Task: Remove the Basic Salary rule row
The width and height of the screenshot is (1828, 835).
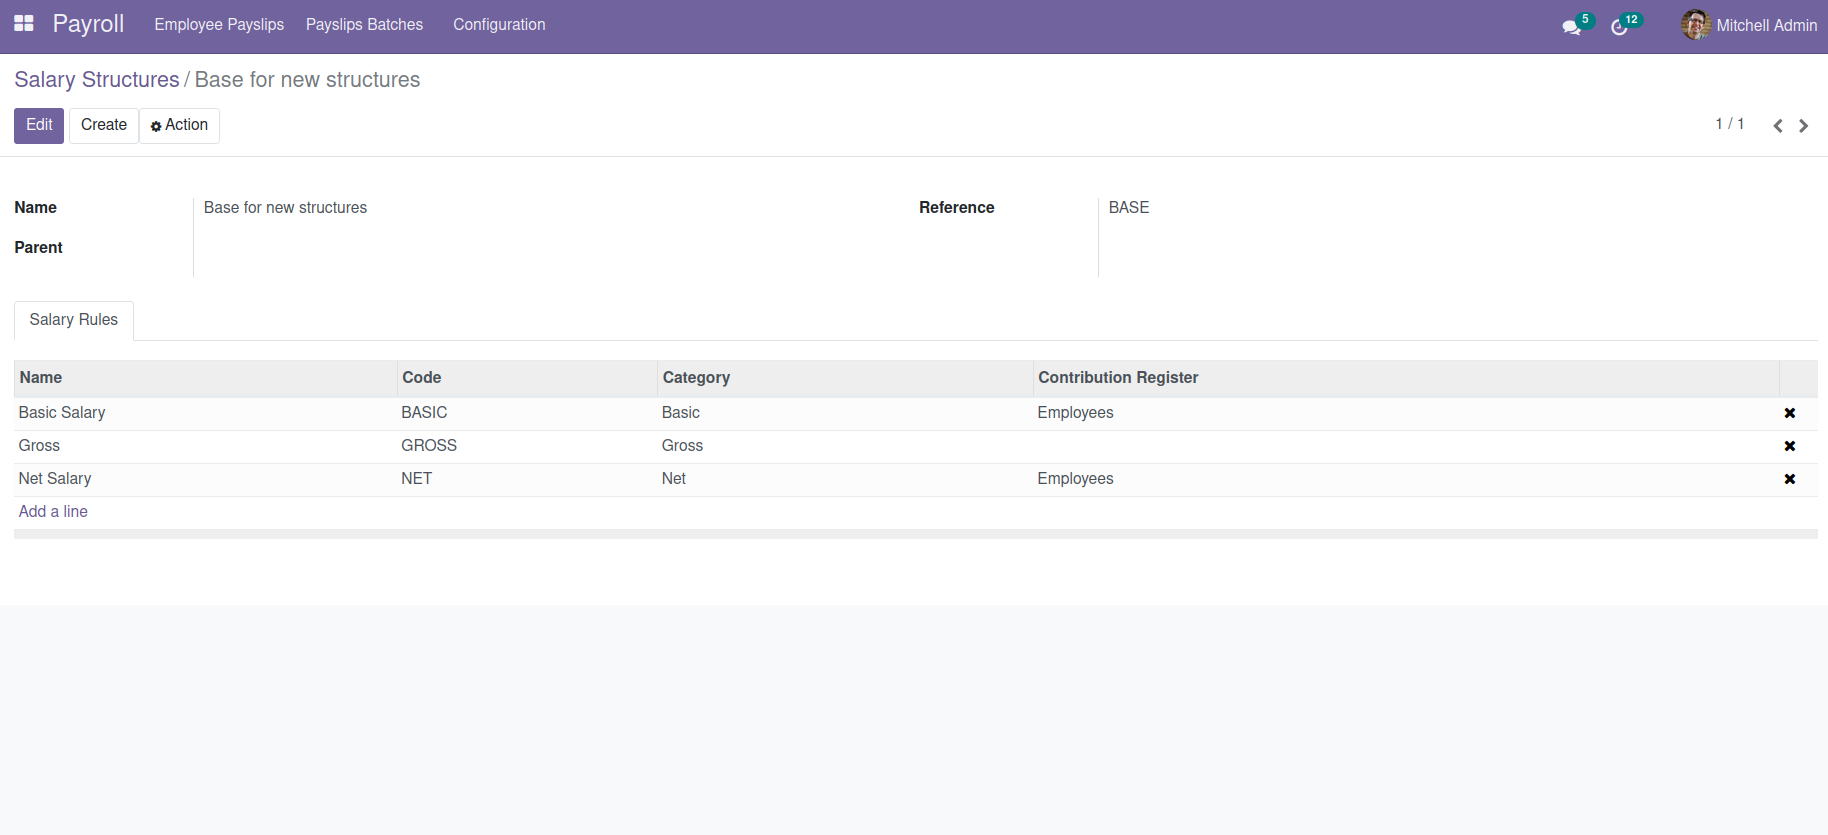Action: [1790, 413]
